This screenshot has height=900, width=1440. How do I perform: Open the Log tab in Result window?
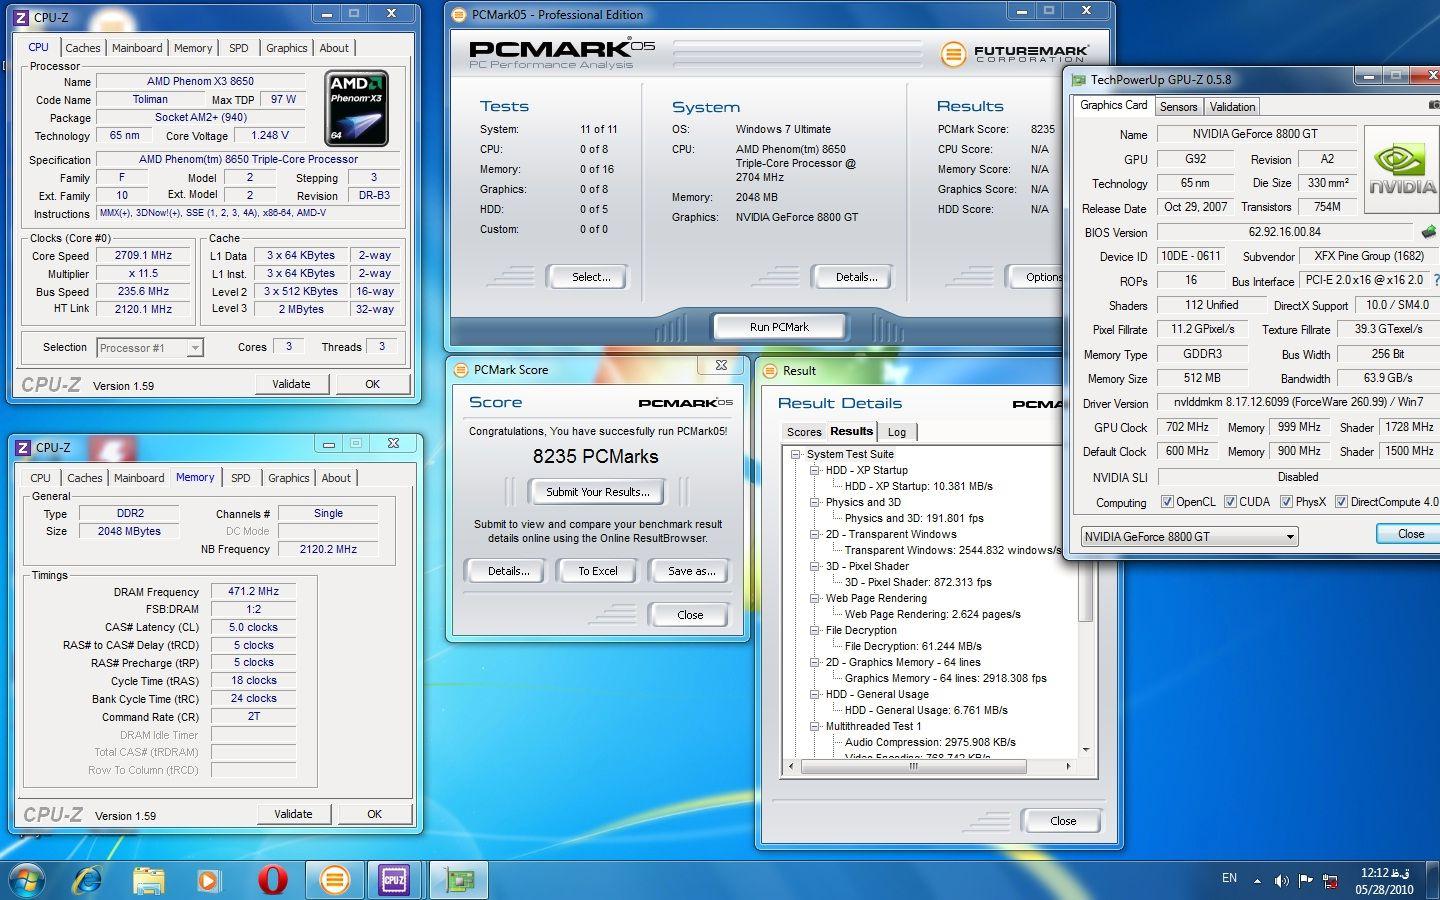[897, 432]
